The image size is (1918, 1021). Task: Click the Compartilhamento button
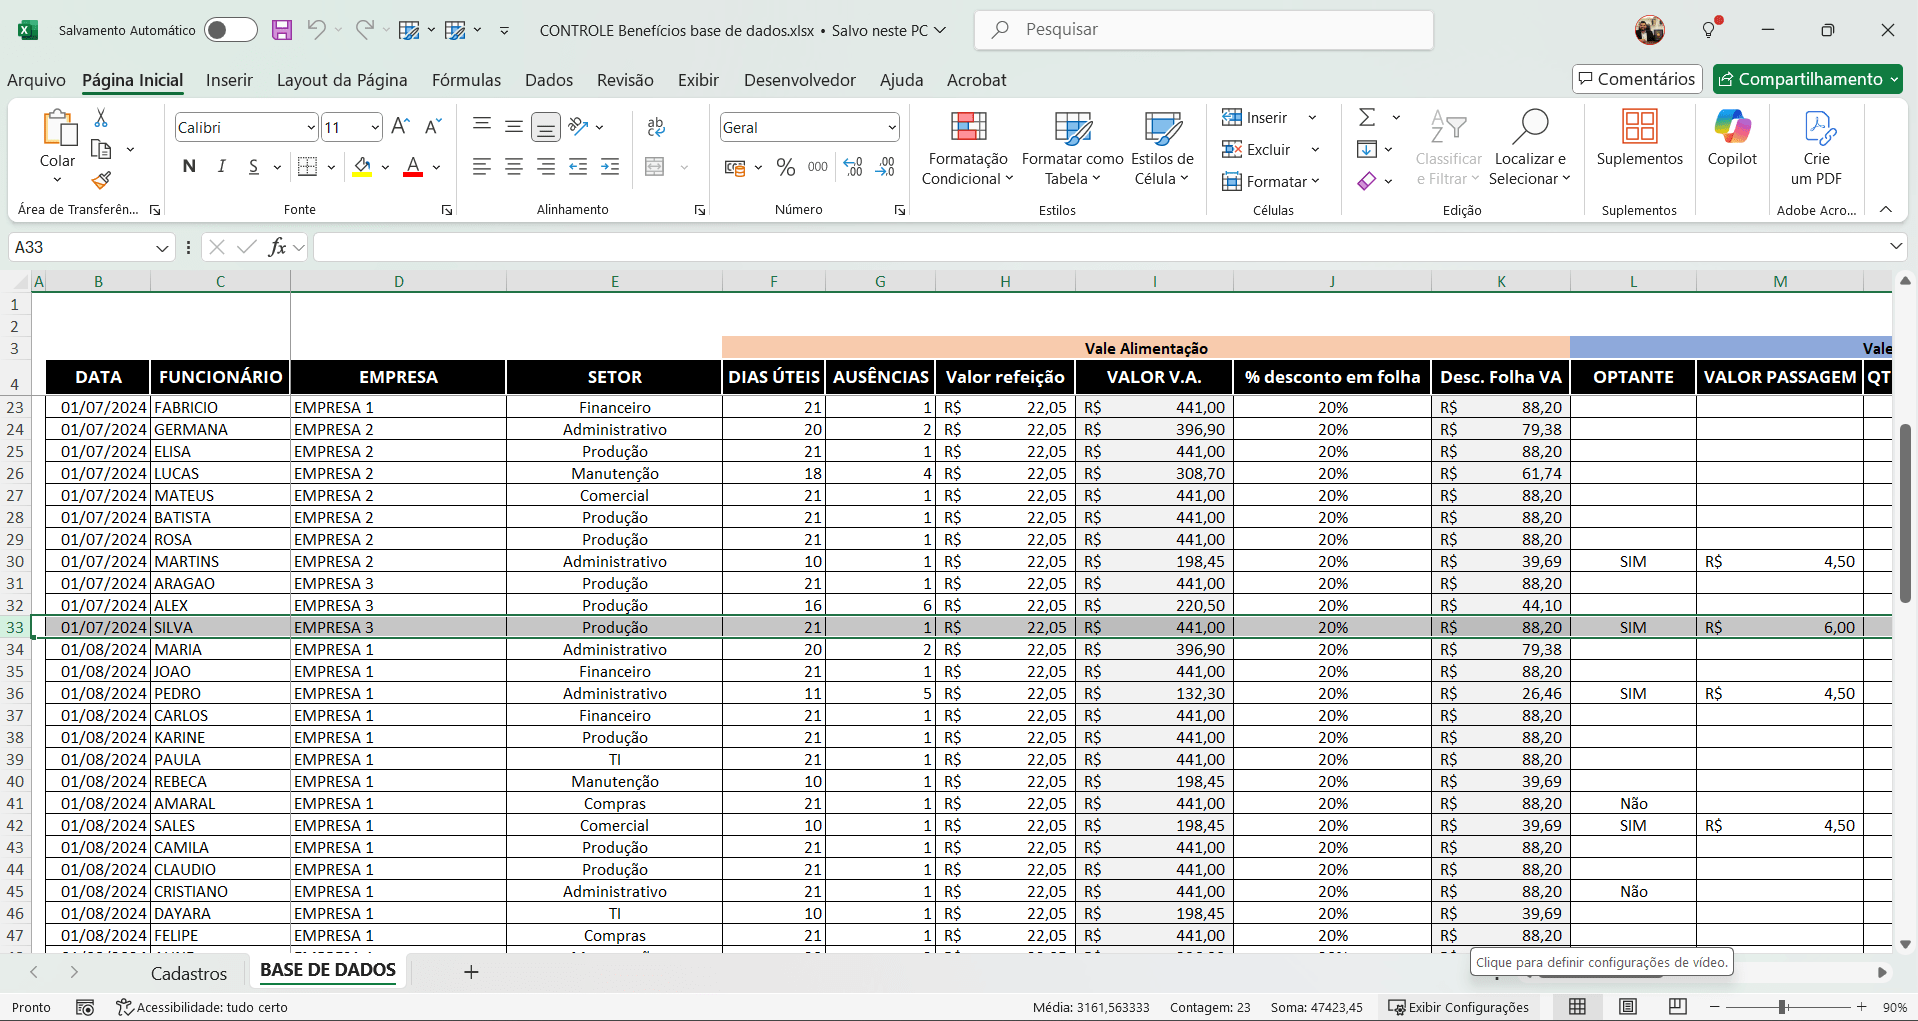1808,79
